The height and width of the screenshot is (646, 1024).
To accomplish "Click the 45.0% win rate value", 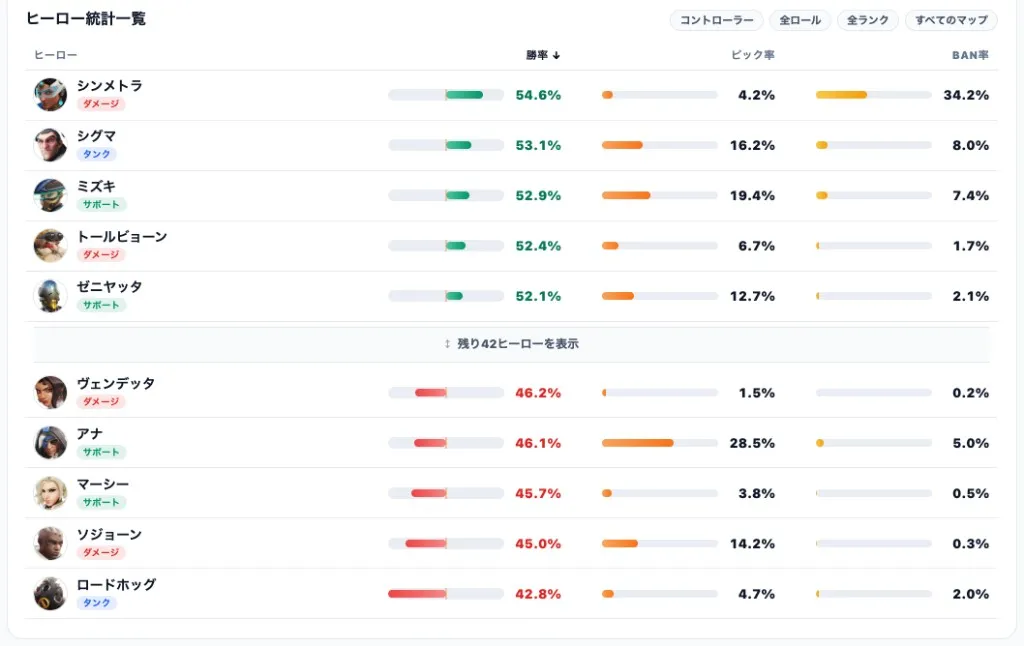I will pyautogui.click(x=538, y=543).
